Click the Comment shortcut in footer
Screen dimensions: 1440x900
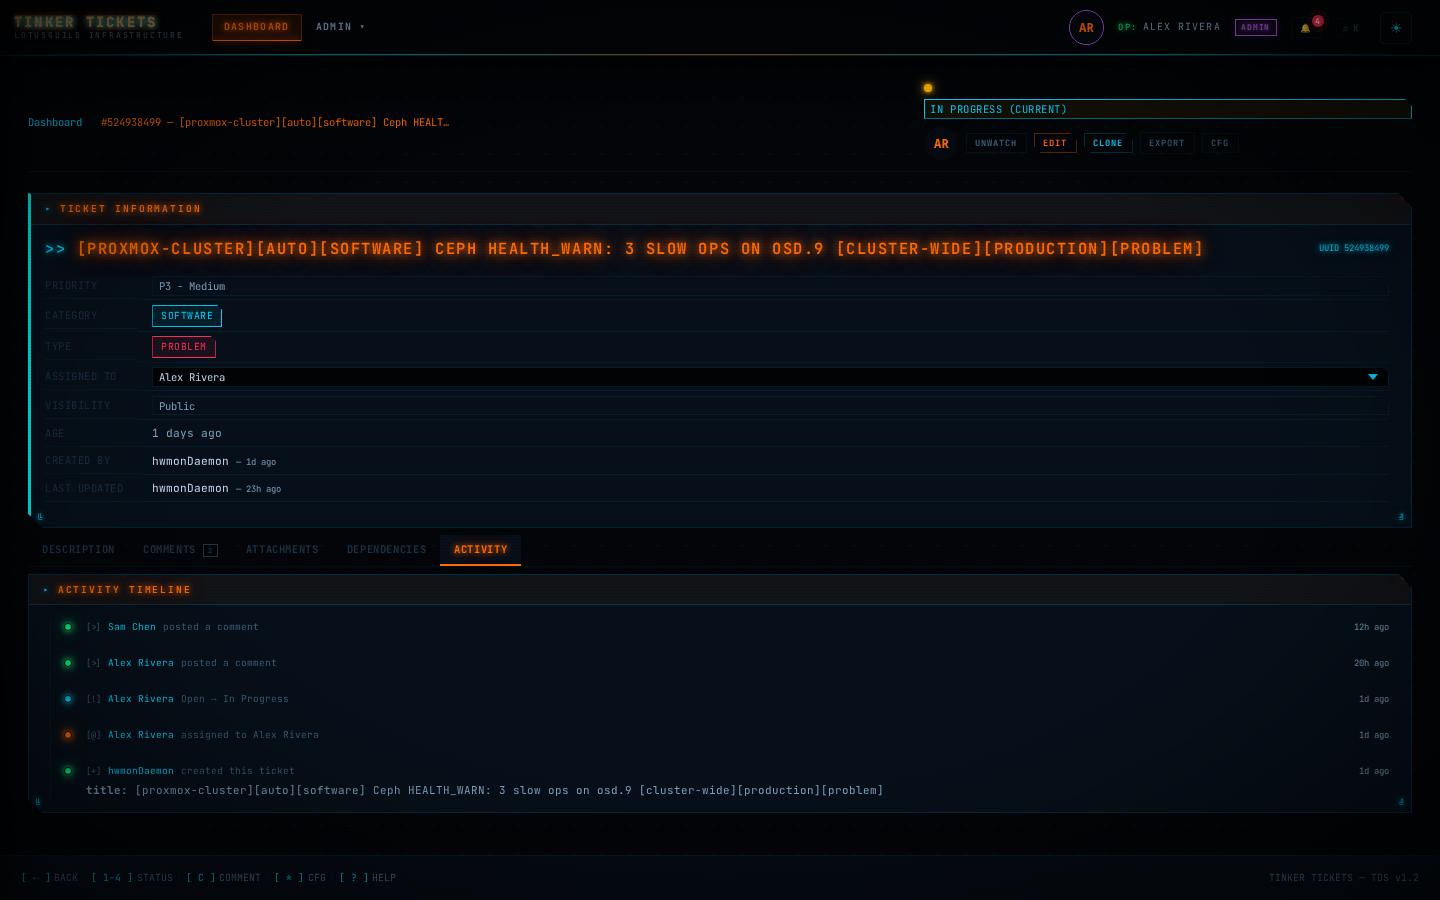pos(223,878)
